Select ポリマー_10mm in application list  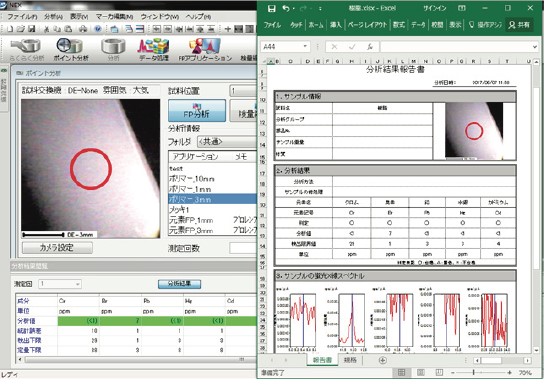coord(192,179)
